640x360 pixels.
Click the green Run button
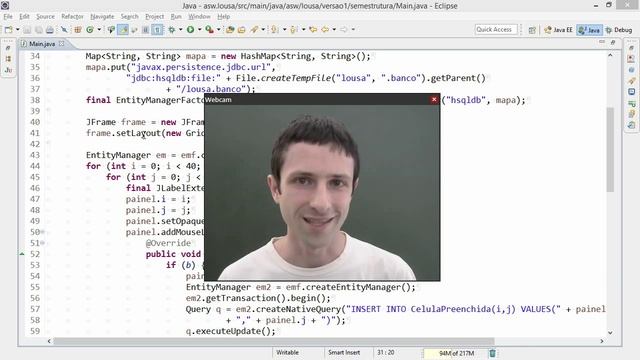[190, 30]
